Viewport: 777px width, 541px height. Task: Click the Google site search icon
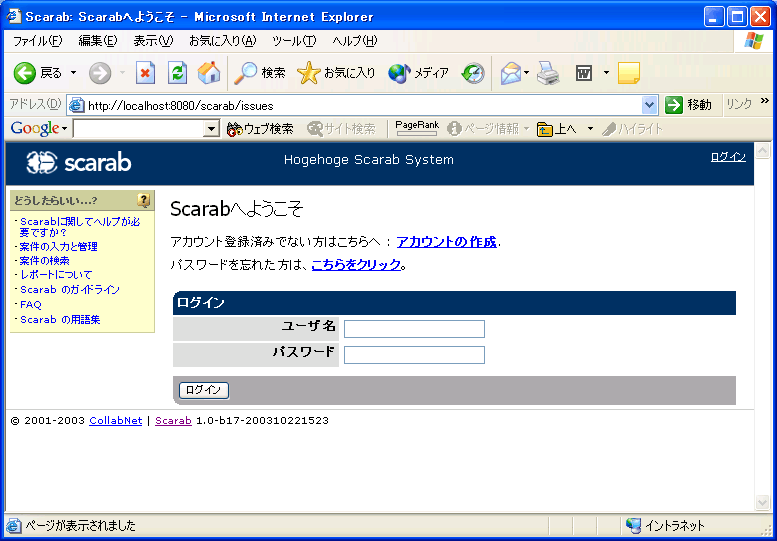click(315, 129)
